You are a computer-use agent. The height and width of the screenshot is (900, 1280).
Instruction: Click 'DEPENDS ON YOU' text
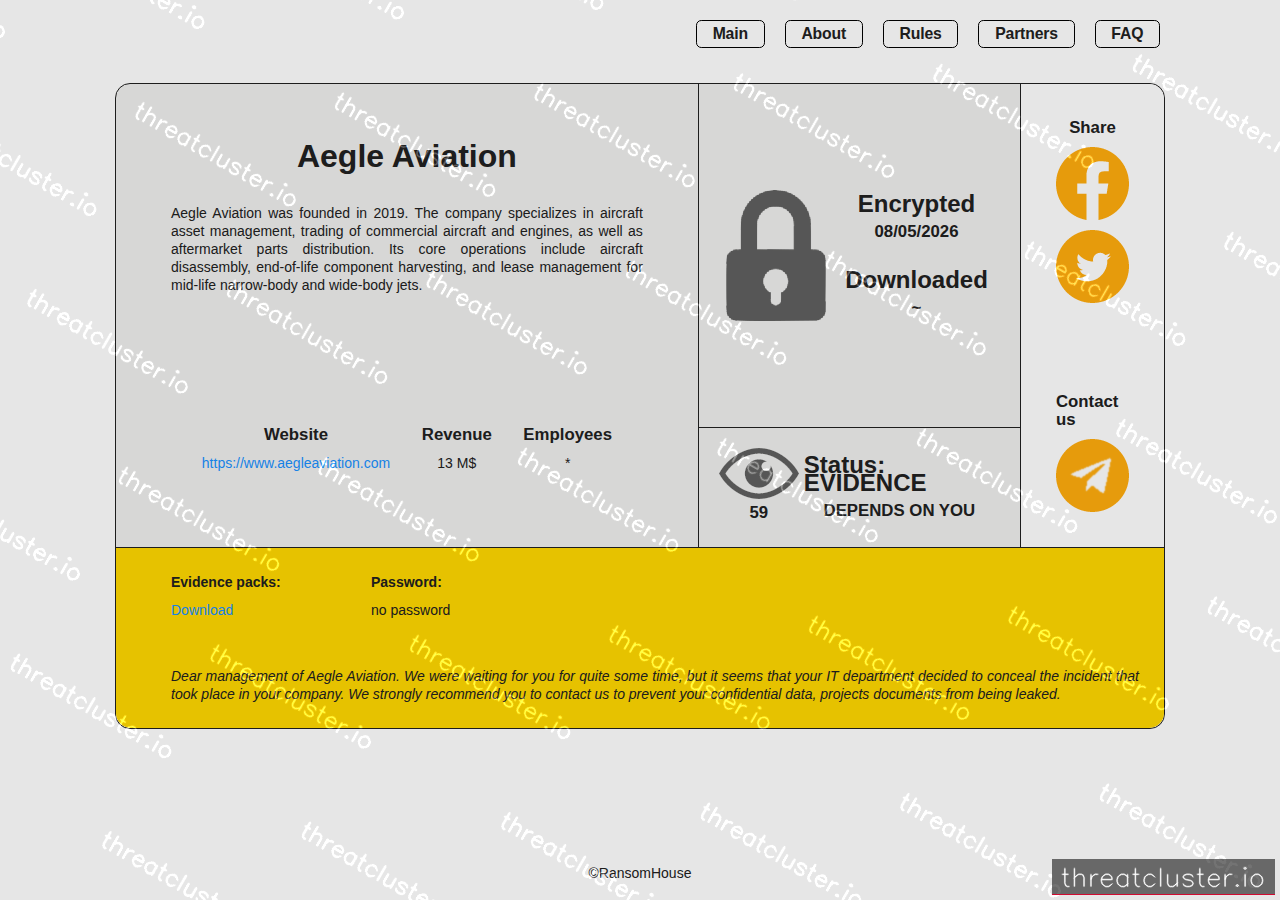899,510
